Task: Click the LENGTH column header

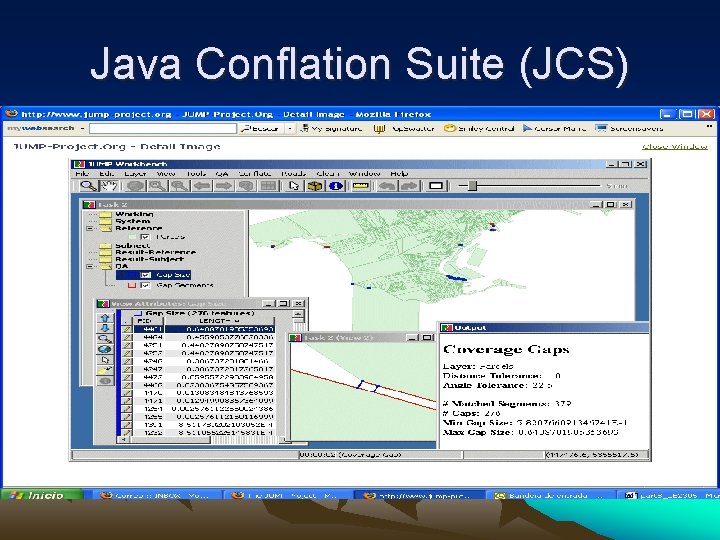Action: (219, 321)
